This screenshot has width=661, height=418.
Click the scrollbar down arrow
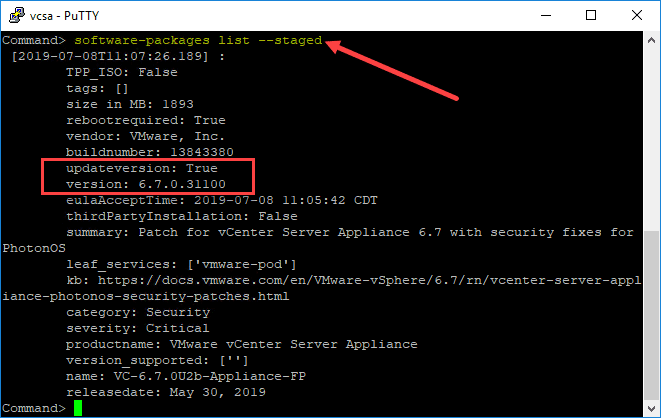pos(651,408)
